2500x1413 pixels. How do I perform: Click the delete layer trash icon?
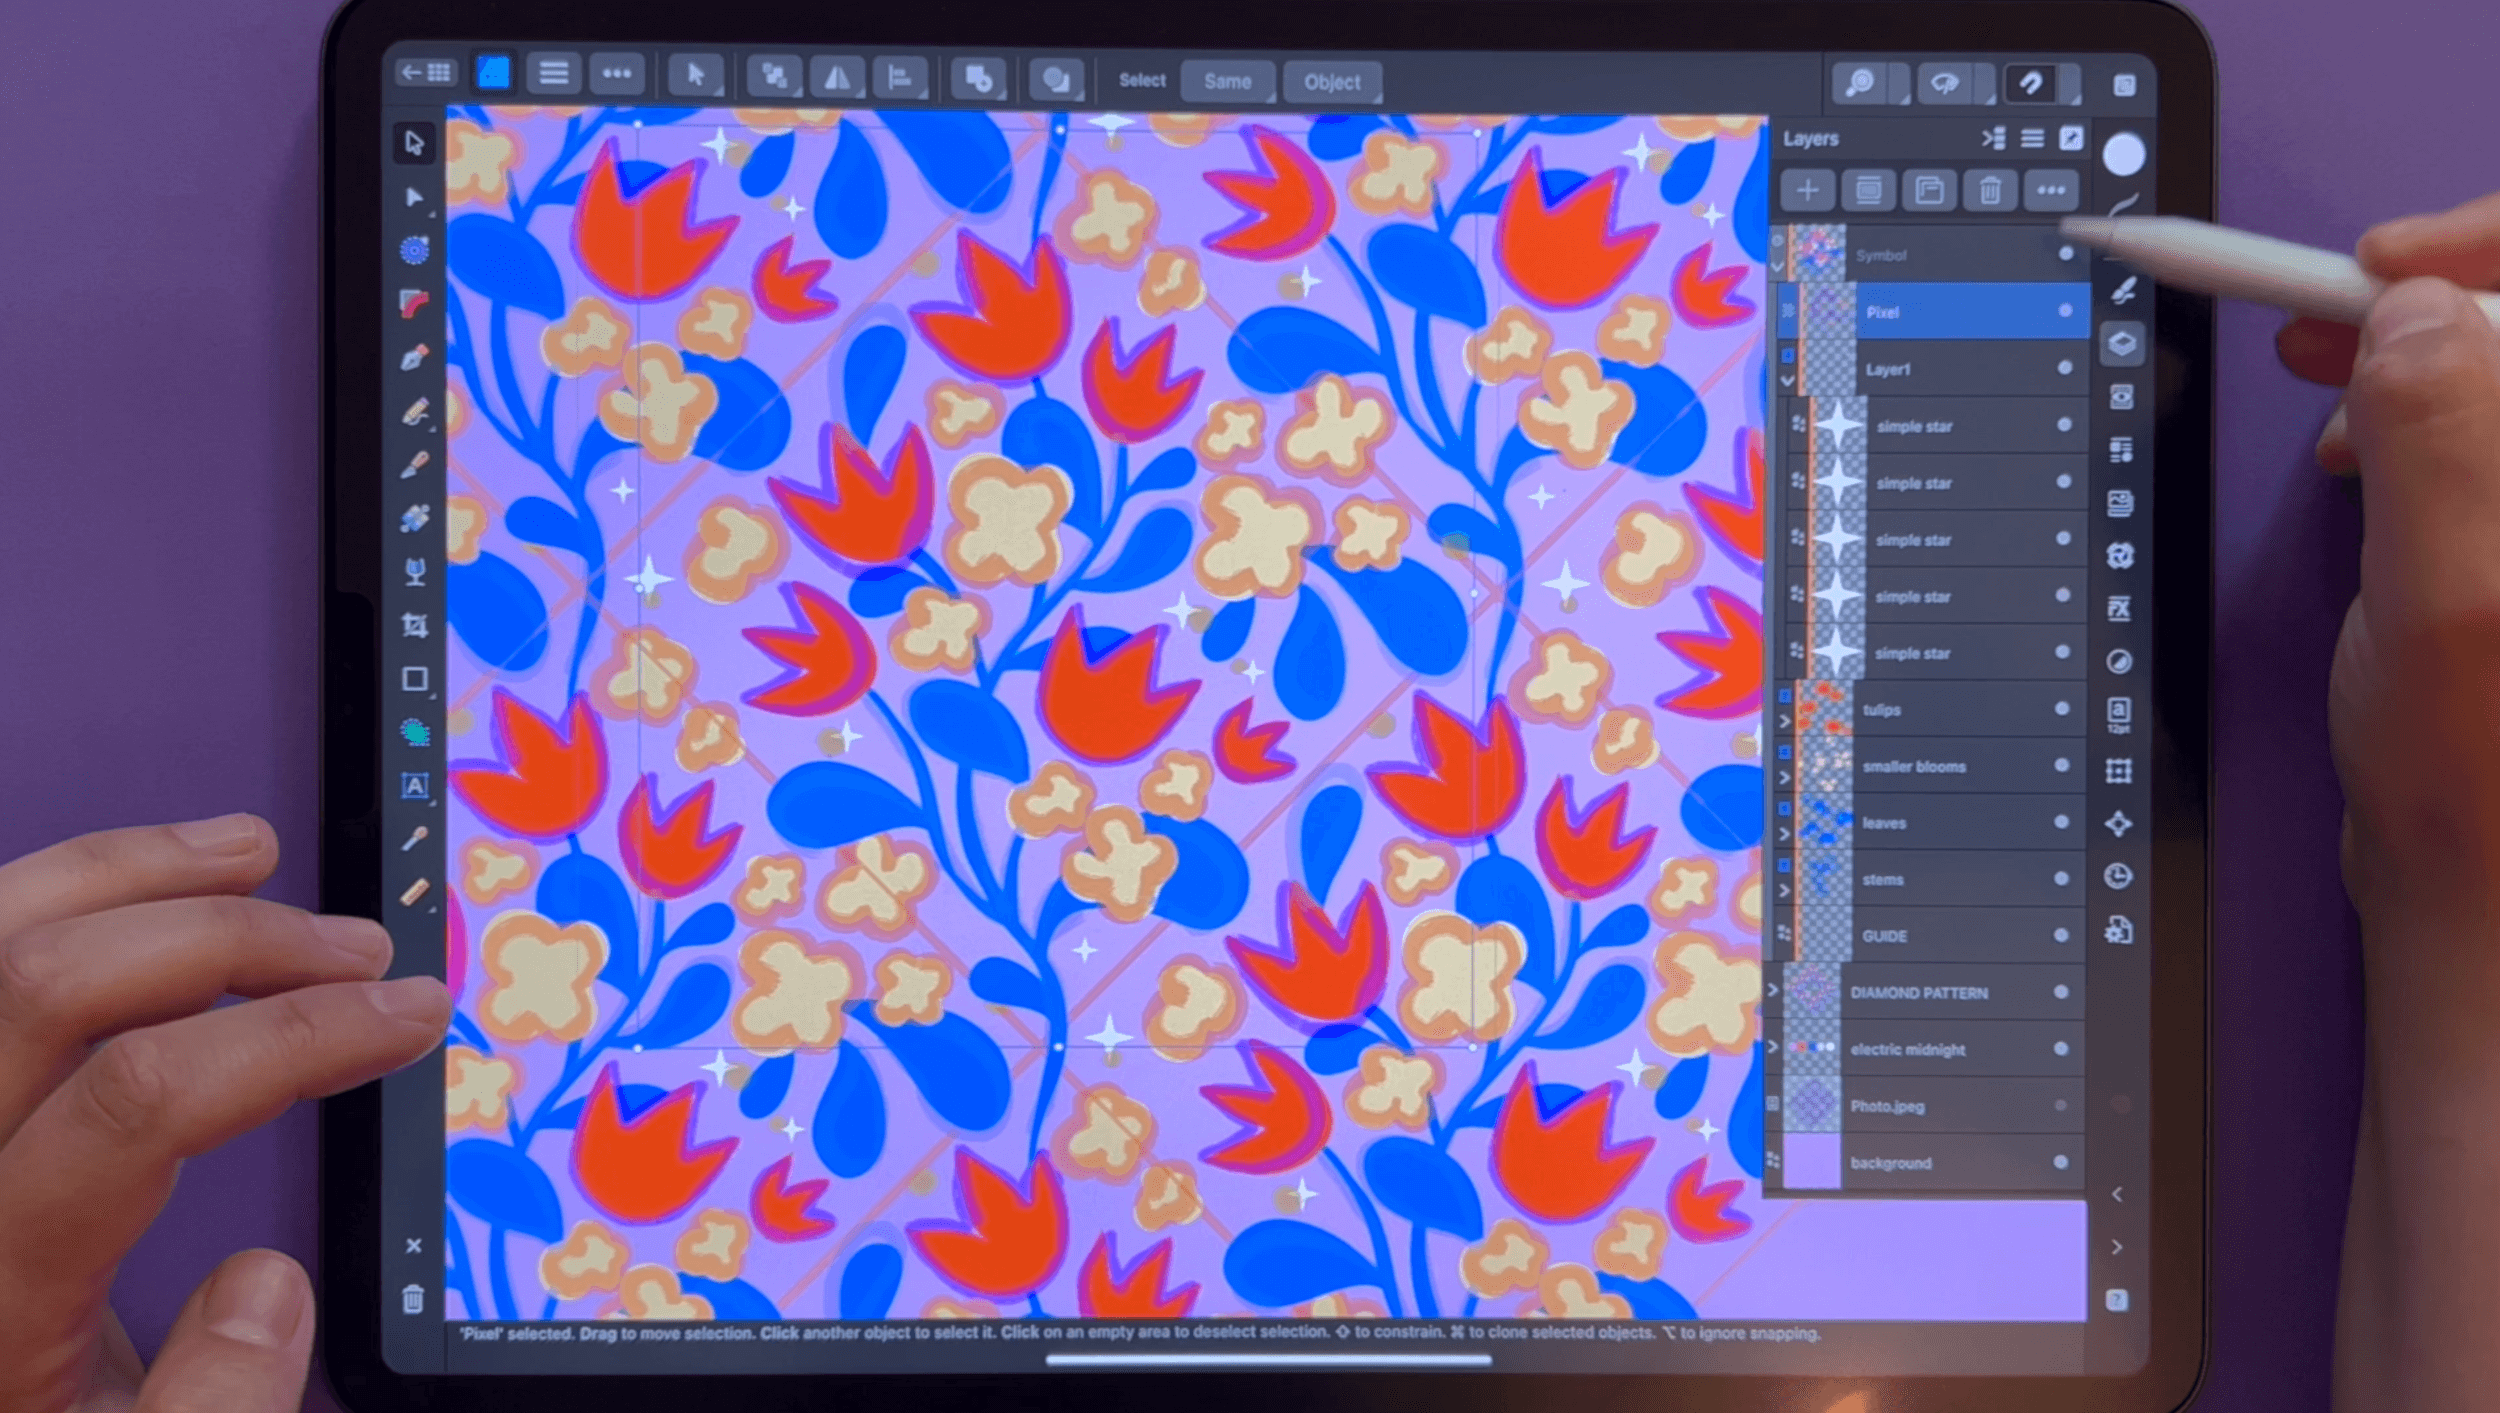(1989, 190)
